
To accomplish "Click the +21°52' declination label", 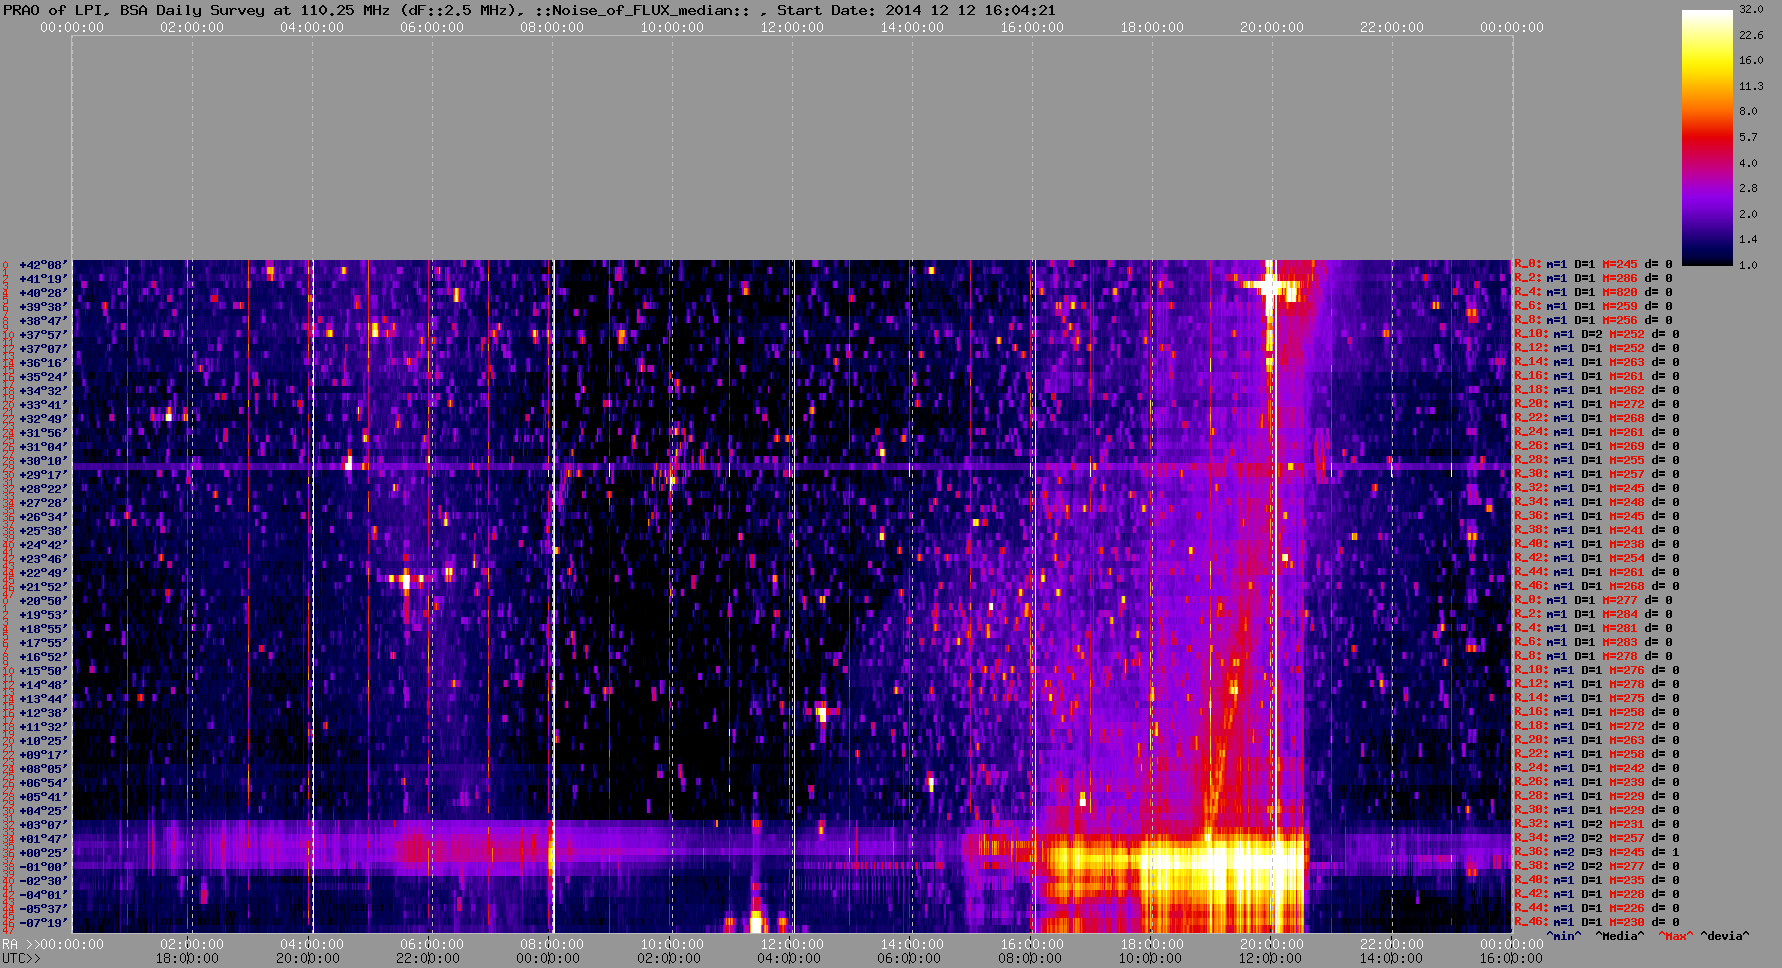I will [x=43, y=587].
